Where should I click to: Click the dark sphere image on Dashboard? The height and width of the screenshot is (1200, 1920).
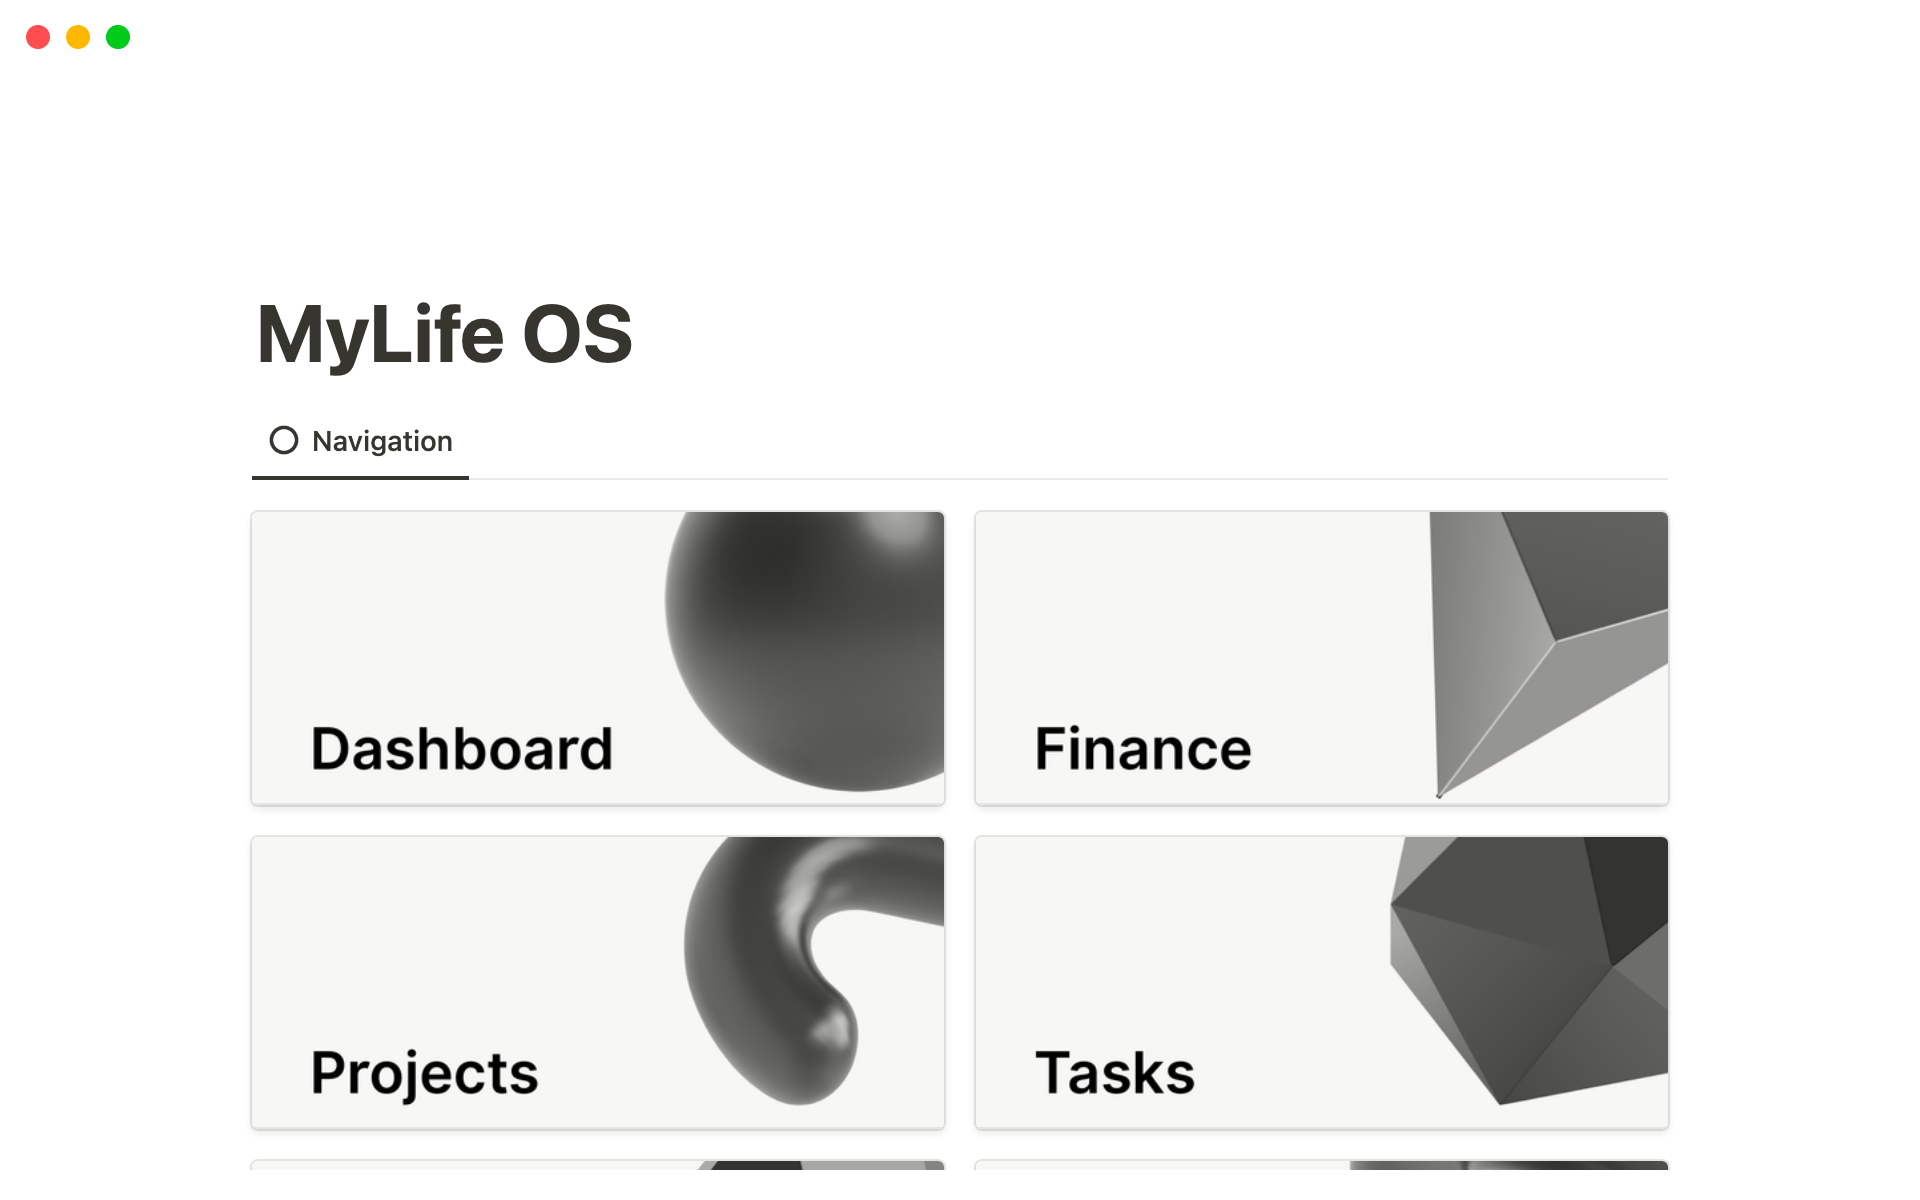[810, 650]
